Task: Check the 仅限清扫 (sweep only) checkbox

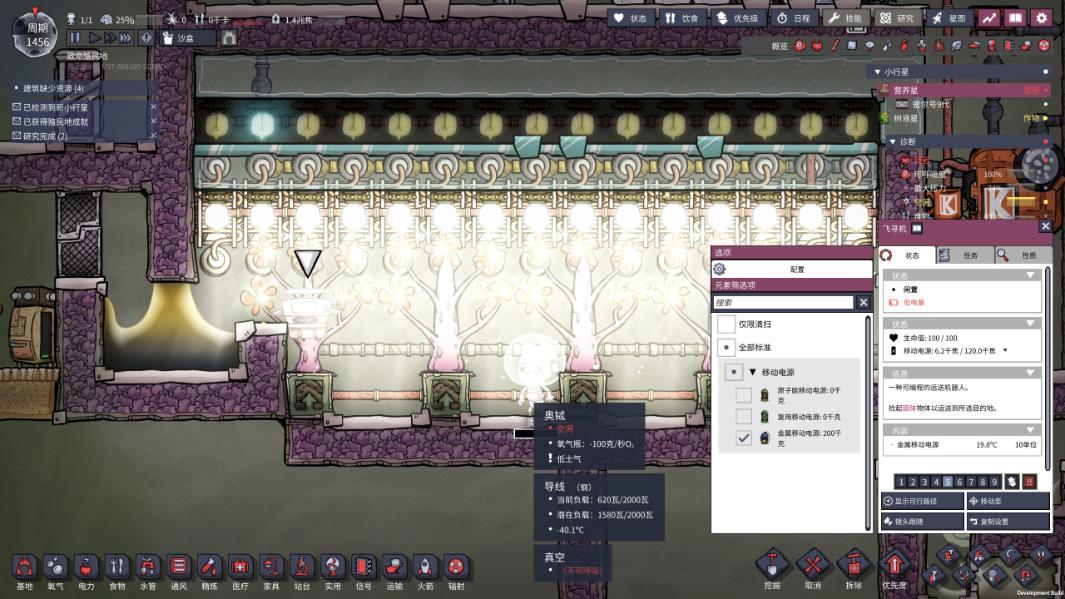Action: coord(727,324)
